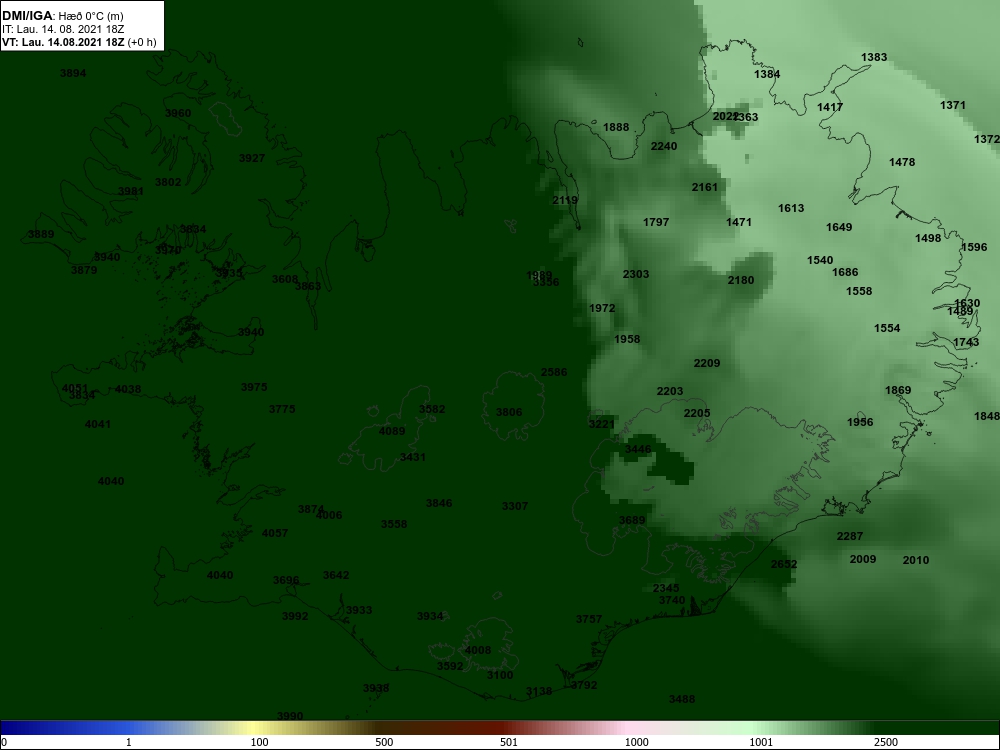The width and height of the screenshot is (1000, 750).
Task: Click the map value 1956
Action: [860, 422]
